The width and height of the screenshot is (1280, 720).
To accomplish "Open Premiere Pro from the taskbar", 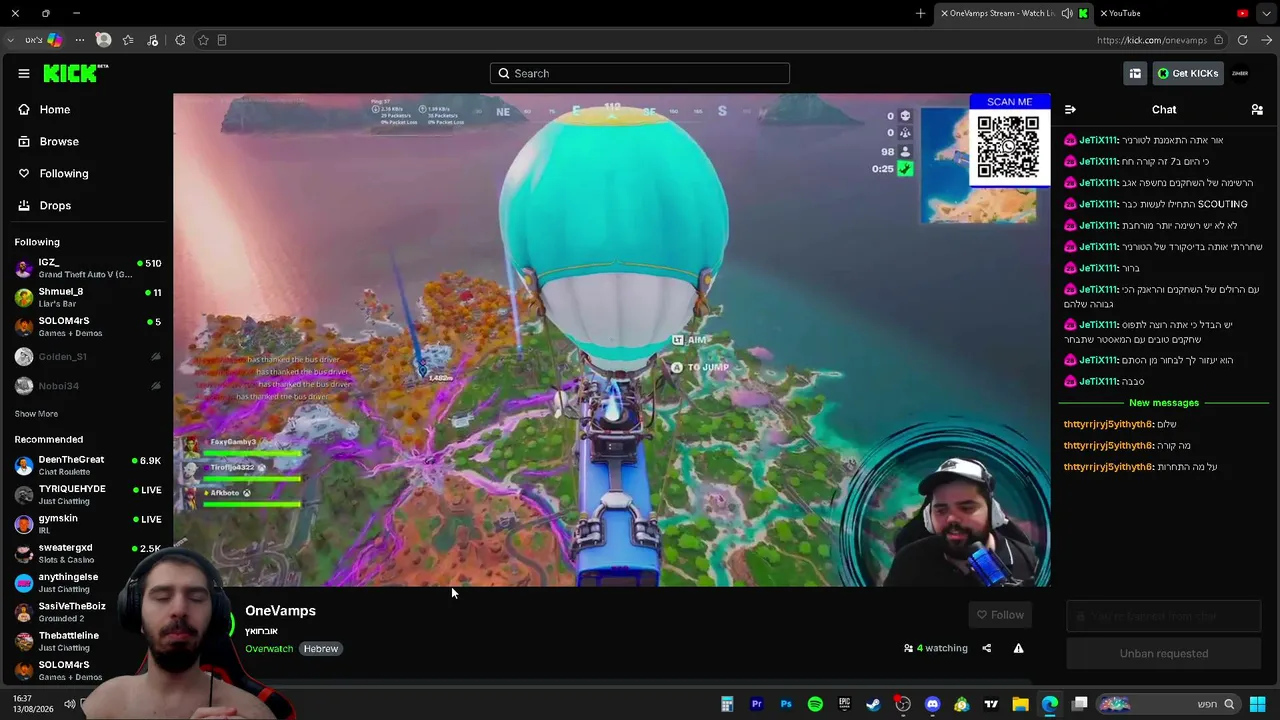I will tap(756, 704).
